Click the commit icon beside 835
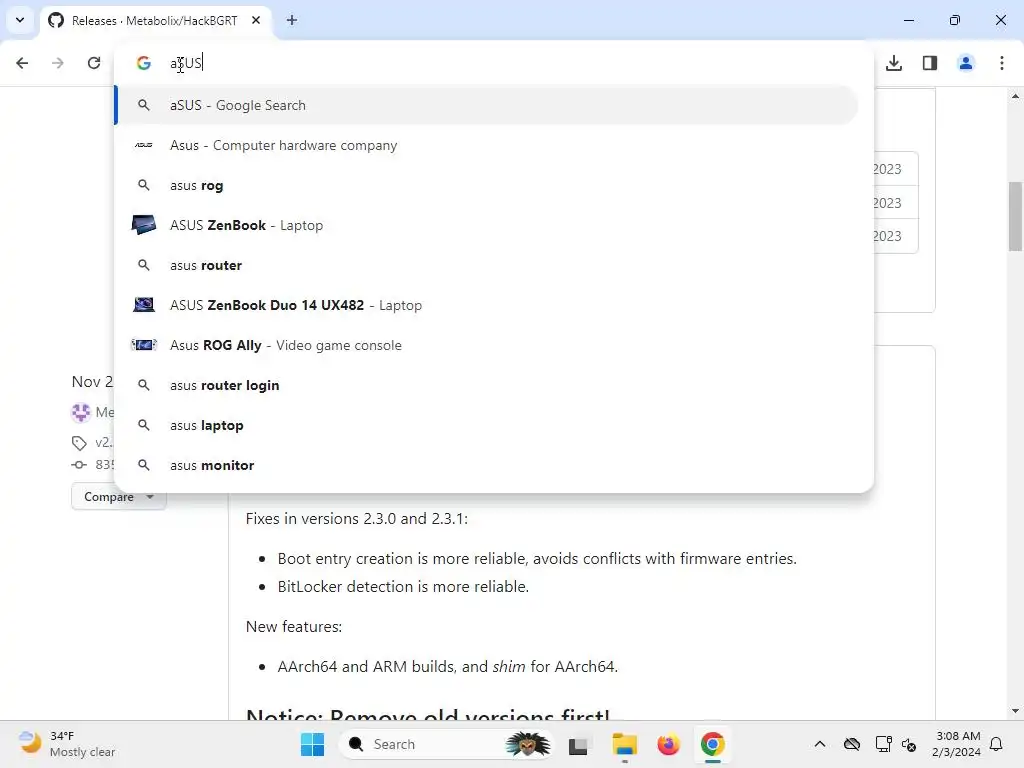The height and width of the screenshot is (768, 1024). point(79,465)
